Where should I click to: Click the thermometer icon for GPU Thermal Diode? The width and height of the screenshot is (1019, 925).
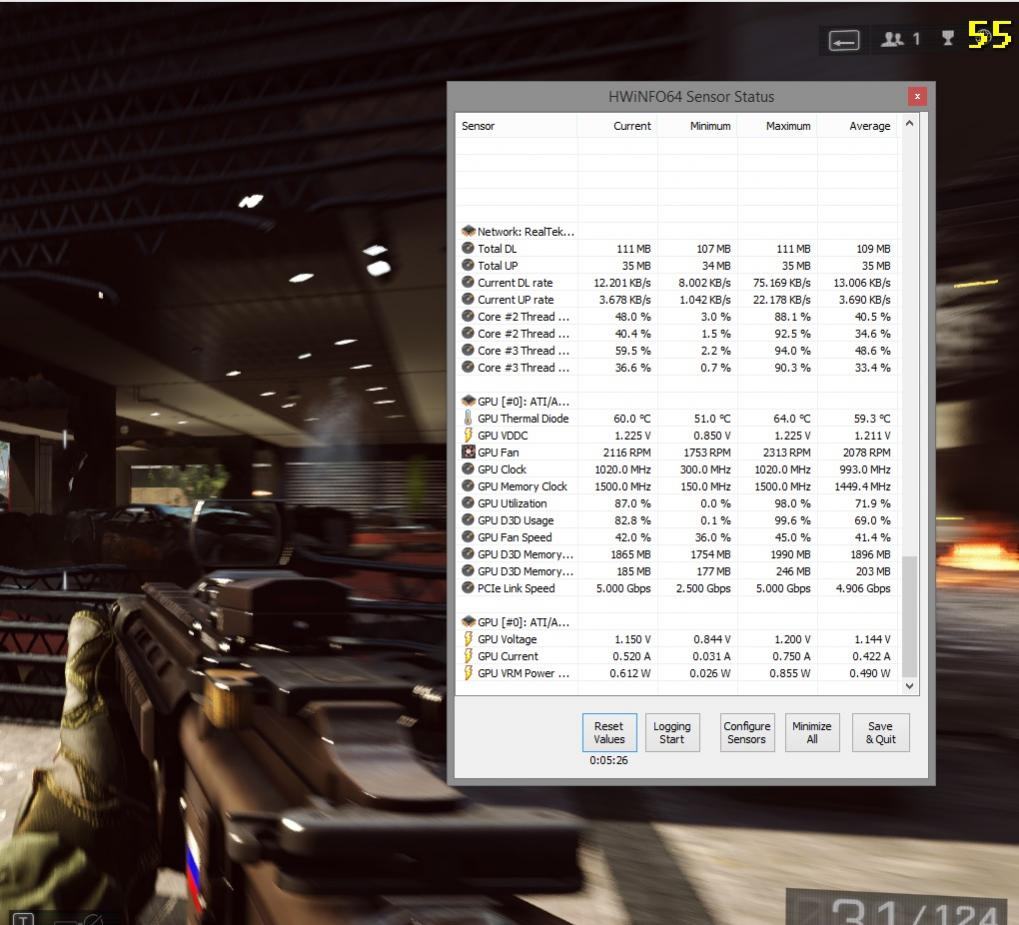click(x=467, y=418)
